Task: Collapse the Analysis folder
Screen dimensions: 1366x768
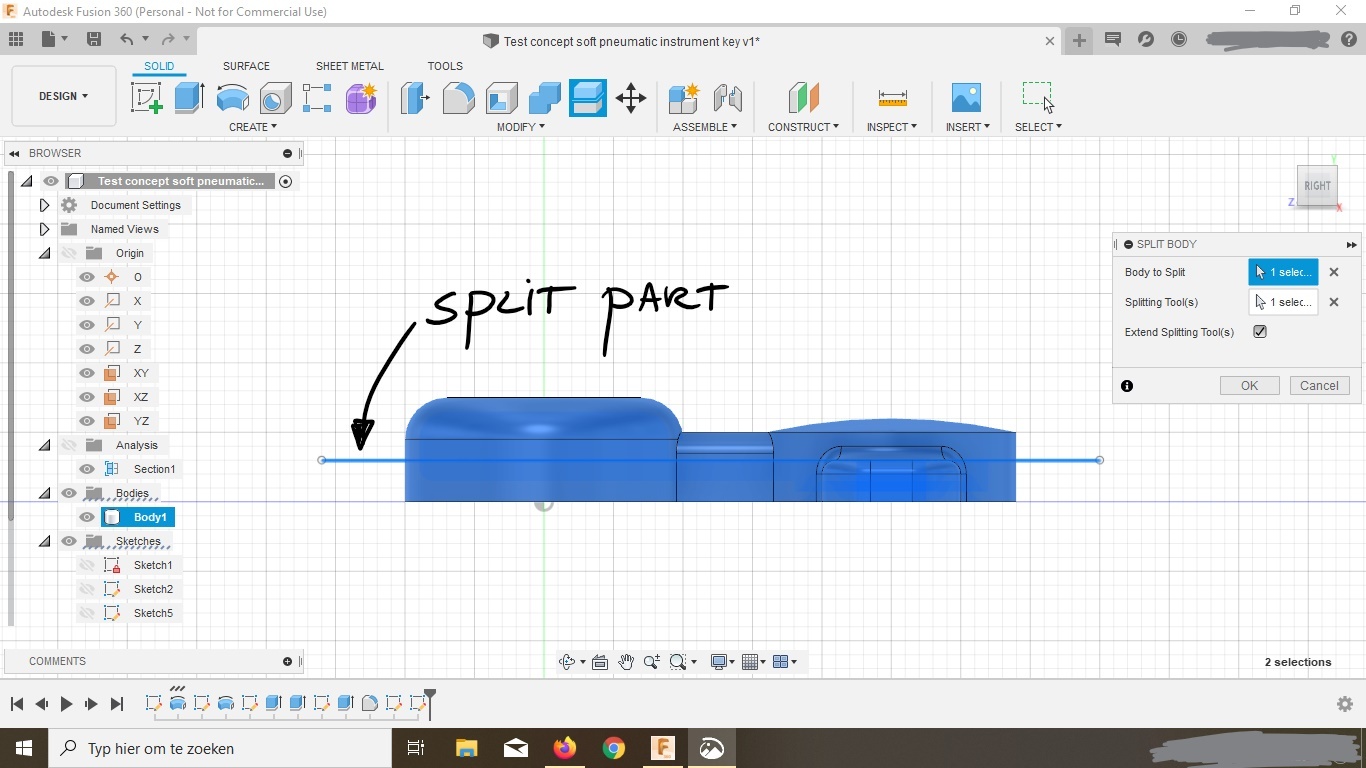Action: point(44,445)
